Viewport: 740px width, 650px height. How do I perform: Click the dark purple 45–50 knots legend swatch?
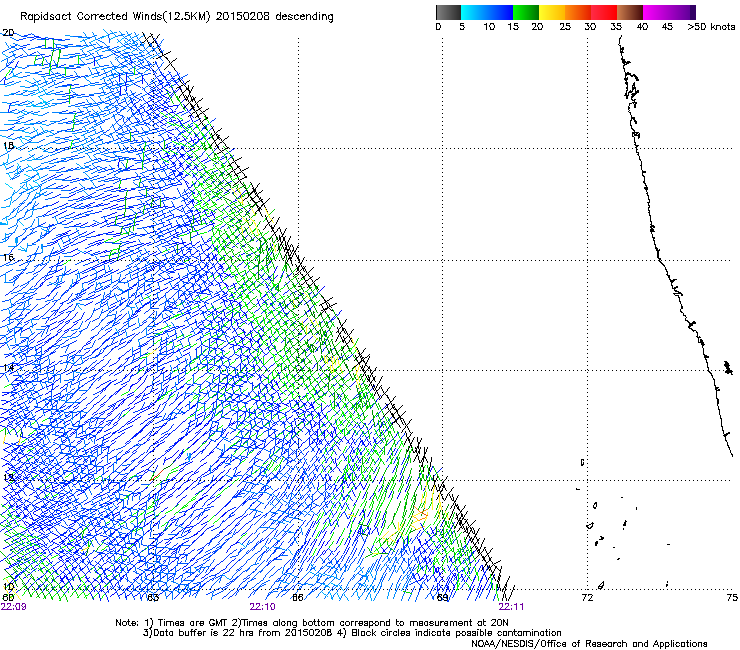682,12
